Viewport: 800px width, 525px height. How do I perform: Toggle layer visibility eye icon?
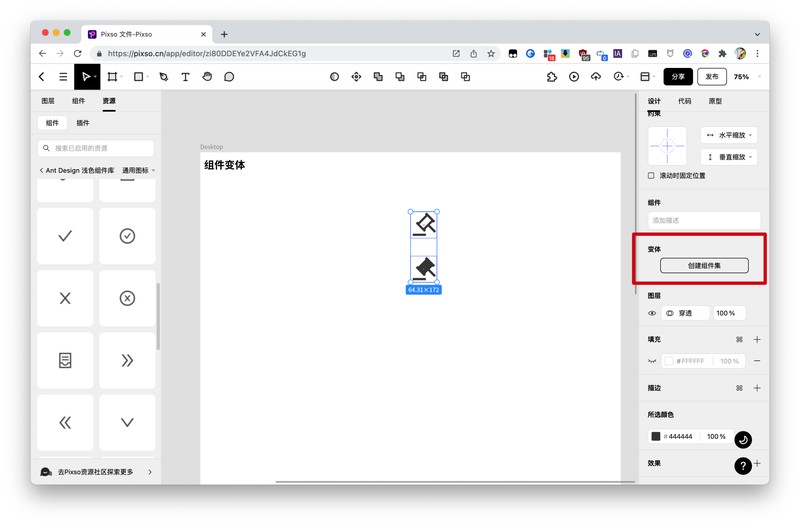pos(652,313)
